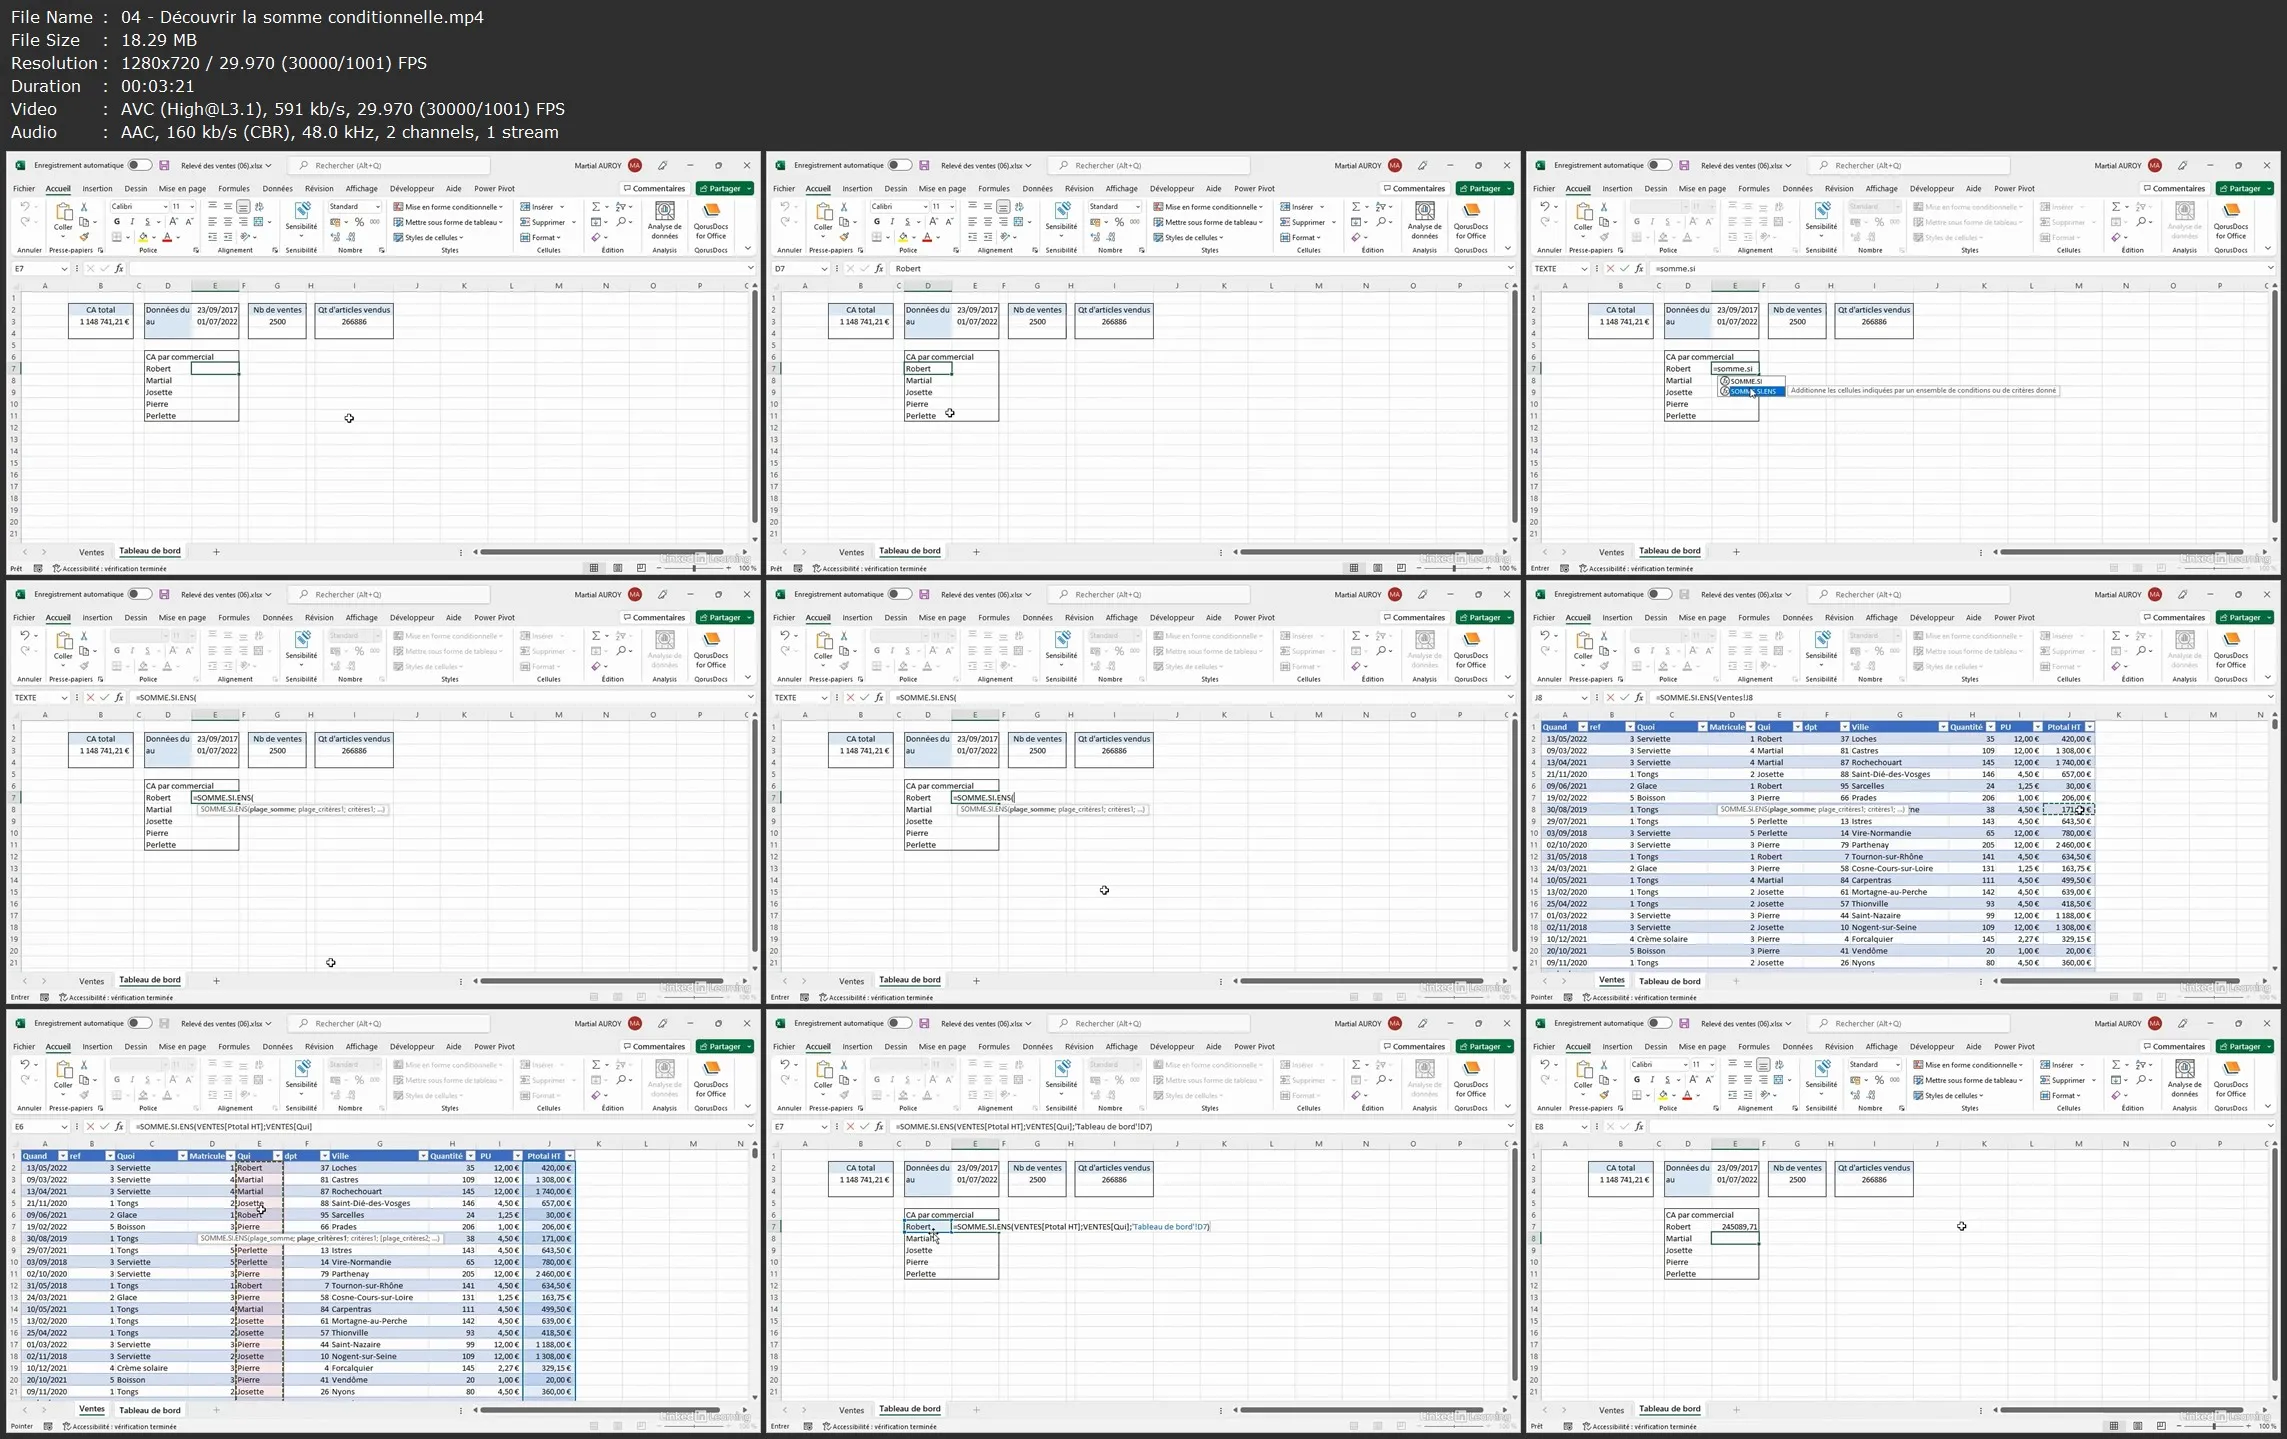2287x1439 pixels.
Task: Adjust the zoom slider in the empty E7 frame
Action: pos(695,568)
